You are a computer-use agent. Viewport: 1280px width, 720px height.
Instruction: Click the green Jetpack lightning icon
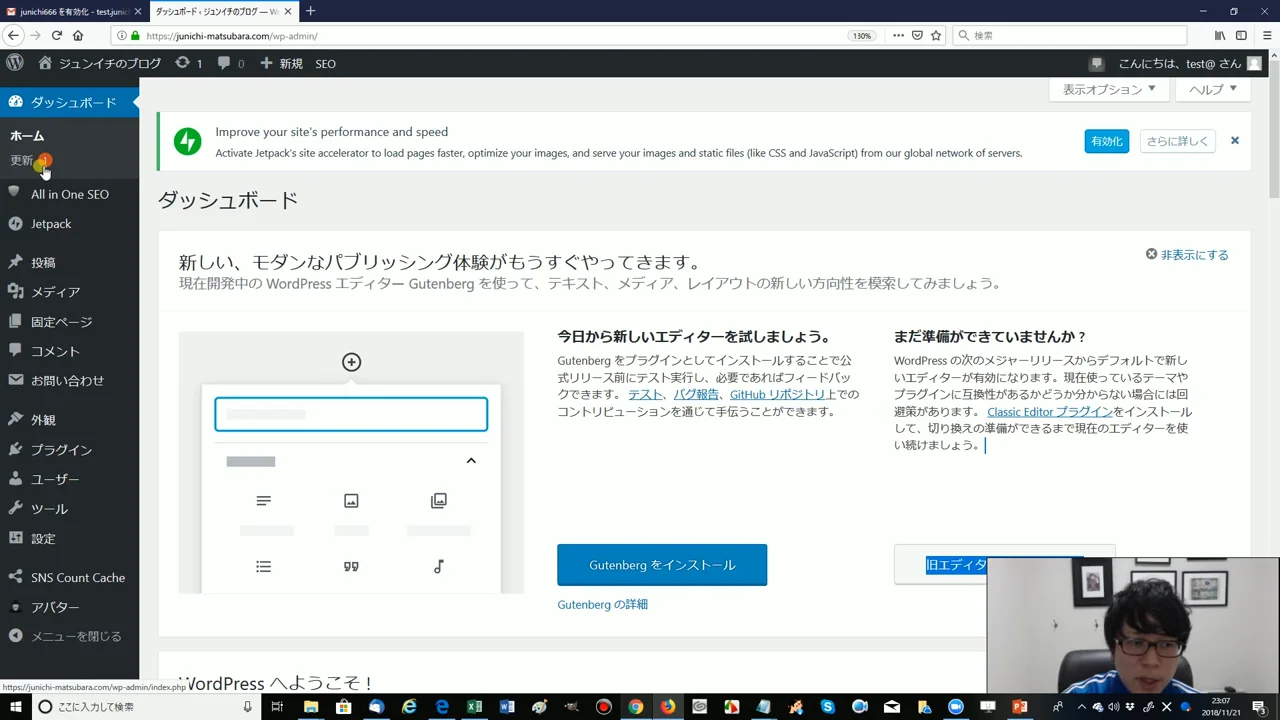pos(187,141)
